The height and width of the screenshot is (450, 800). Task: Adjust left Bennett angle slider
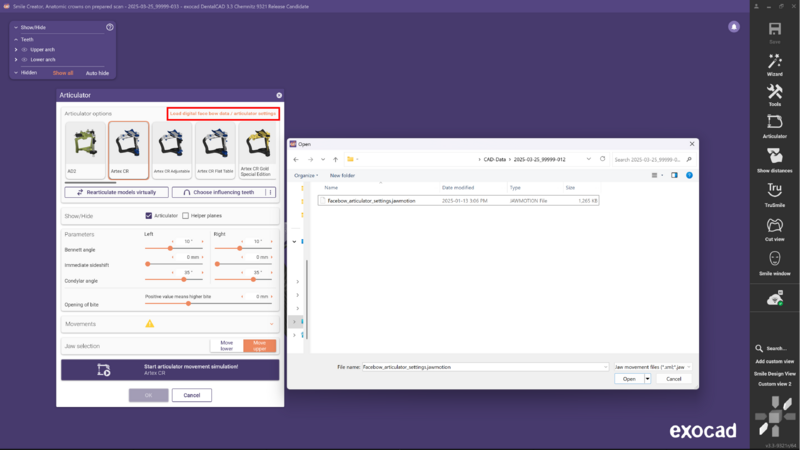170,248
